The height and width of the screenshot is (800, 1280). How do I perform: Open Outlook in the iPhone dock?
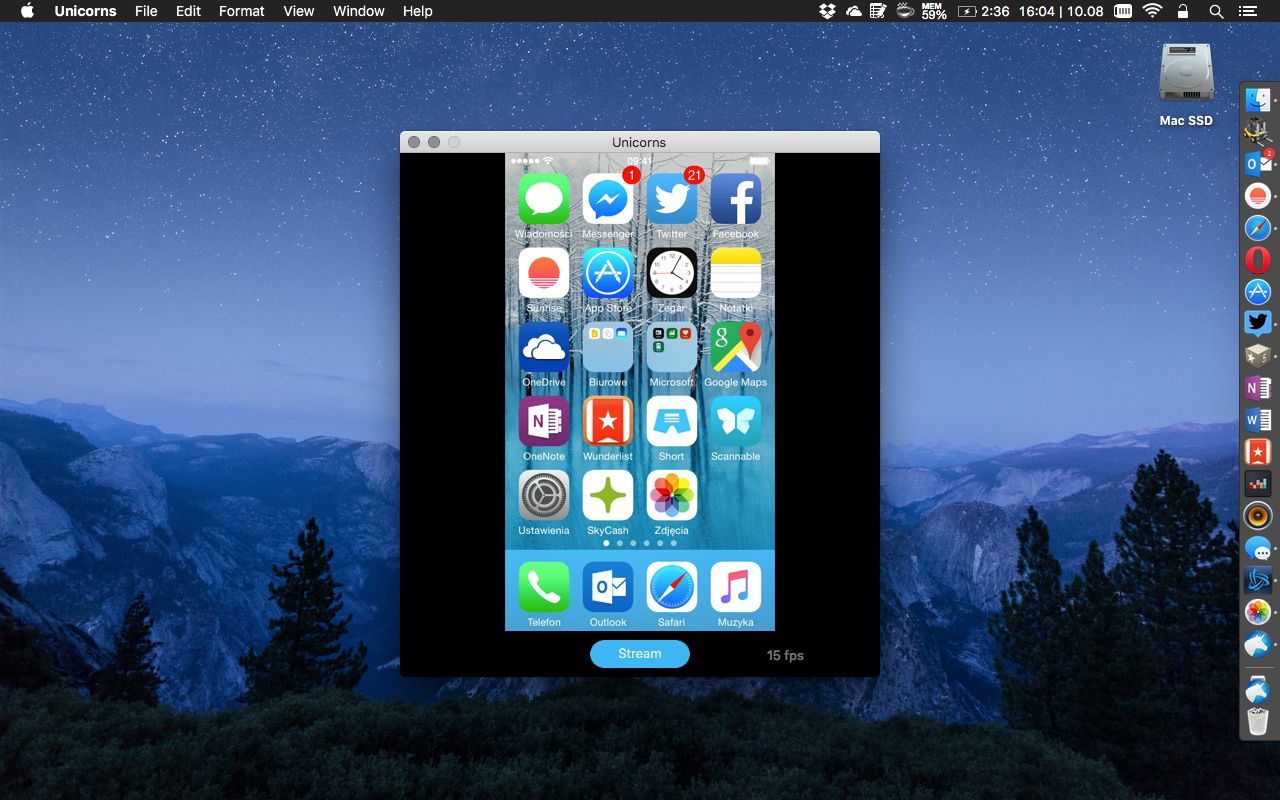click(608, 587)
